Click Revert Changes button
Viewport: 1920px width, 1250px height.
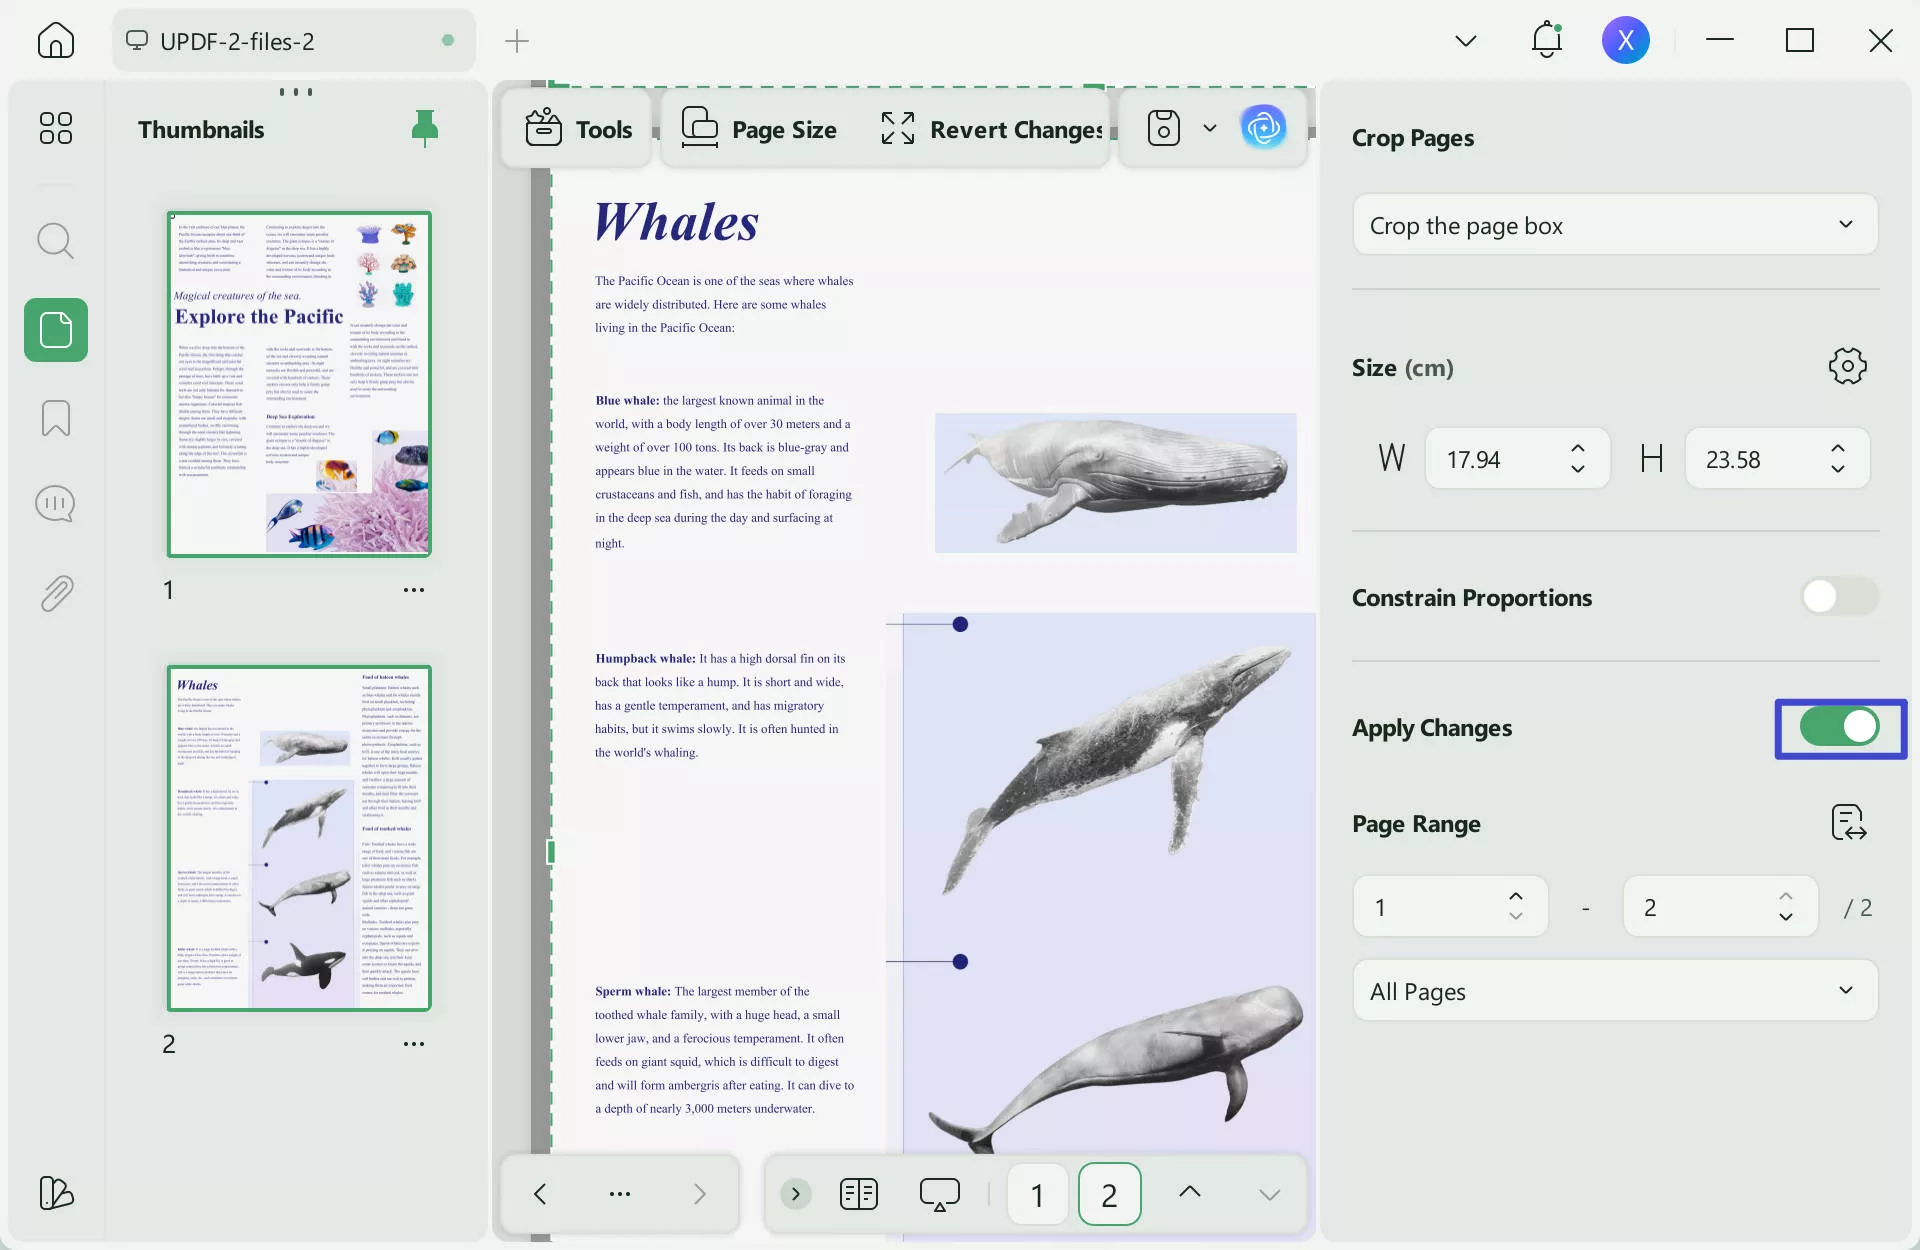coord(992,129)
